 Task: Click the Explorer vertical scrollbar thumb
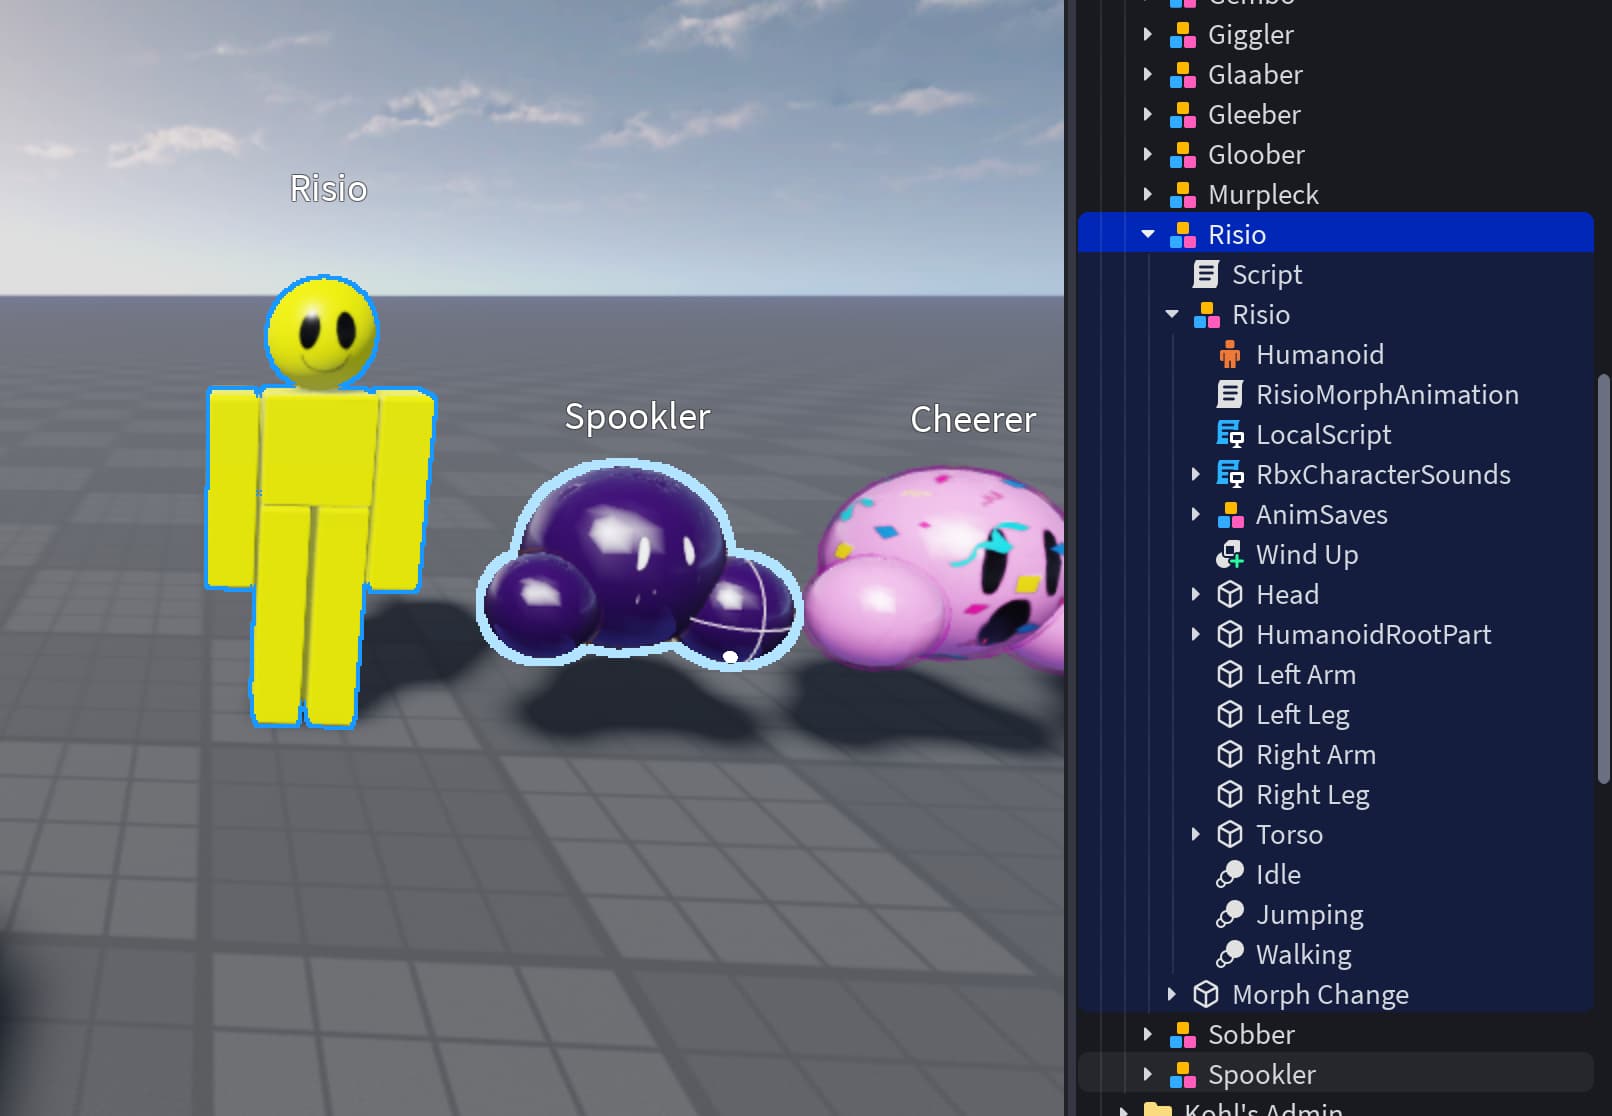[1604, 578]
